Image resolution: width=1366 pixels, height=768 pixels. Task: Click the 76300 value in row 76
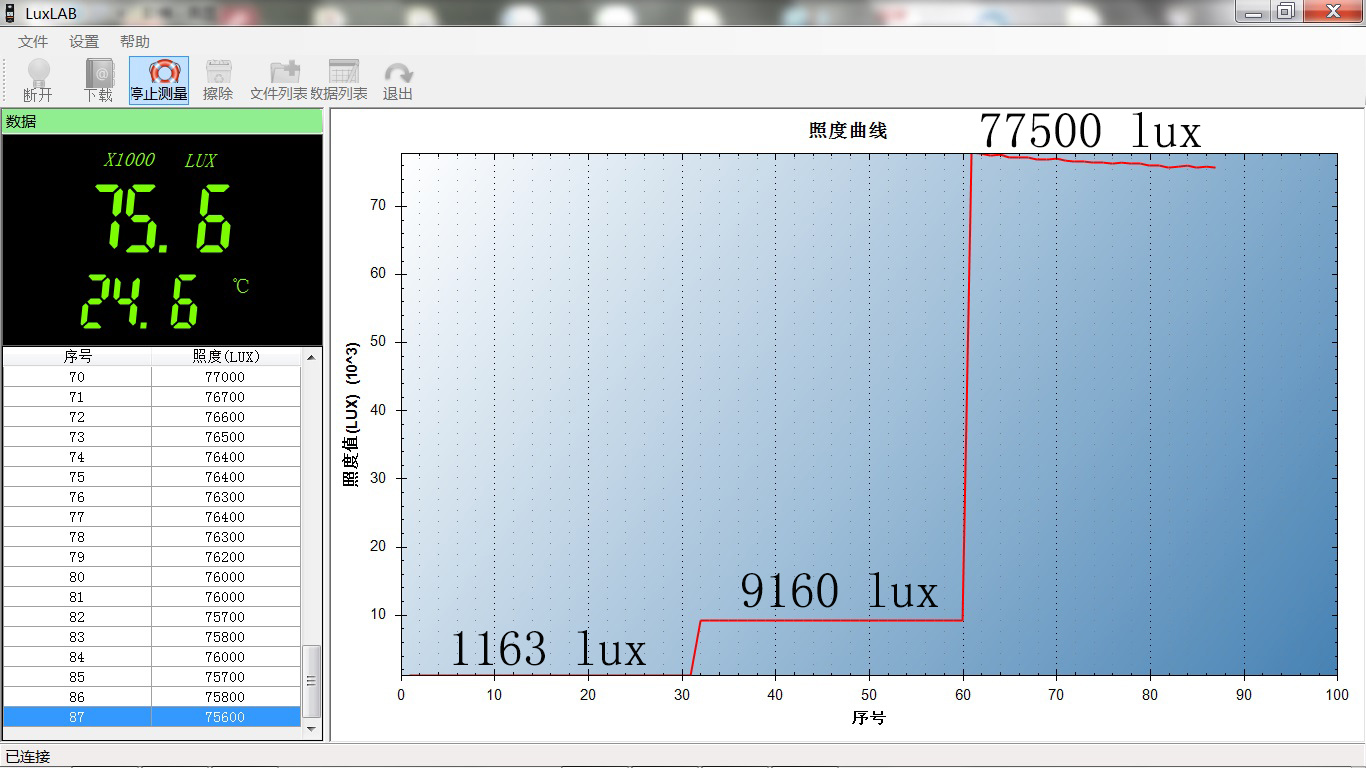tap(225, 497)
